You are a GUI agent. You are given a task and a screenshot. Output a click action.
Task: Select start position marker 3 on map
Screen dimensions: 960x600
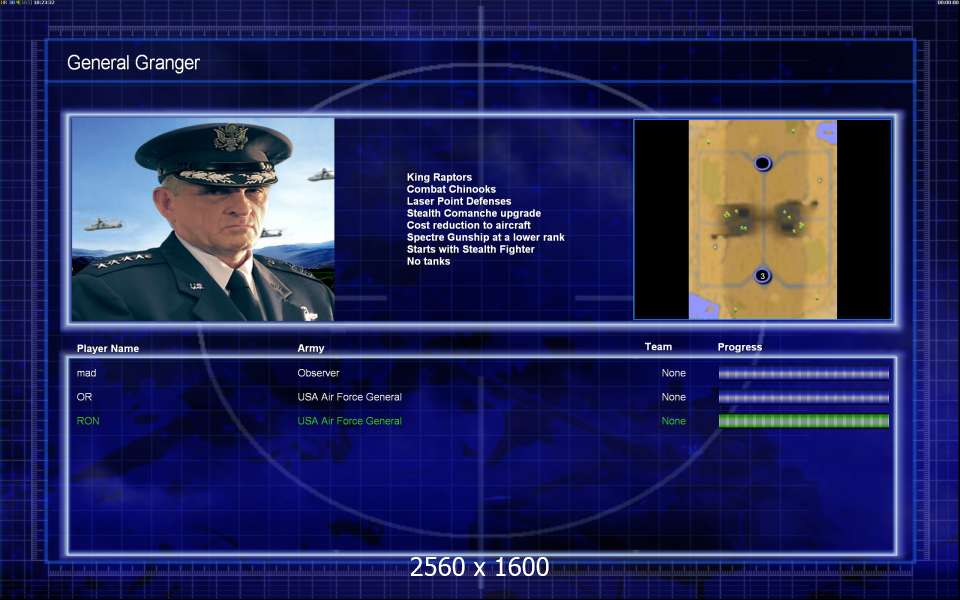tap(762, 276)
